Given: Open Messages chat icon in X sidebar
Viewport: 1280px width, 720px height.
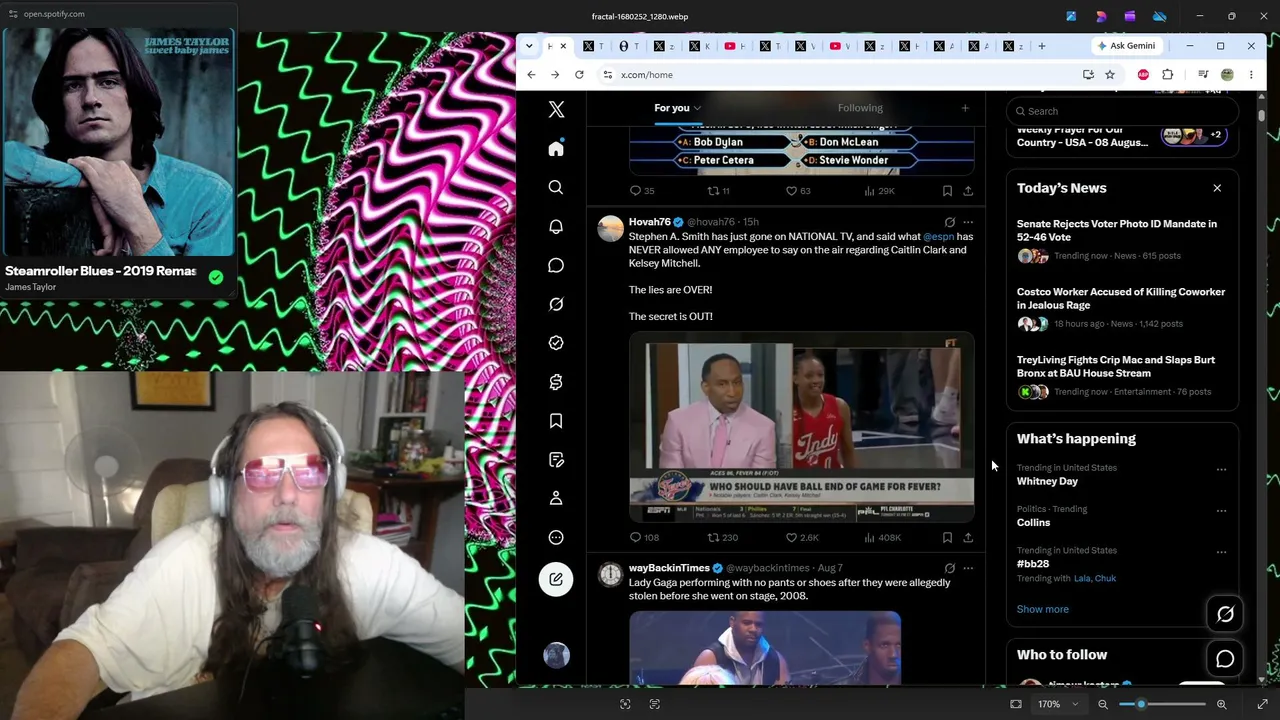Looking at the screenshot, I should (x=556, y=266).
